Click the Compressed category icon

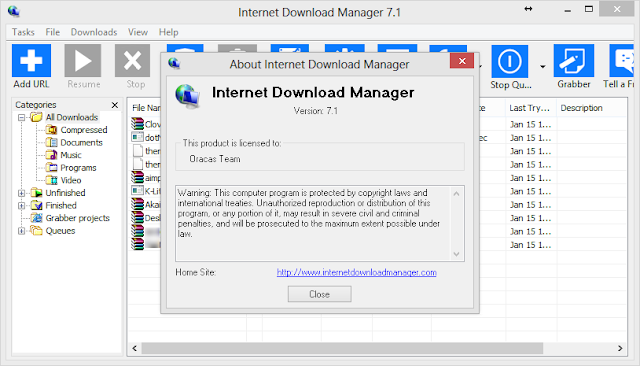(51, 130)
